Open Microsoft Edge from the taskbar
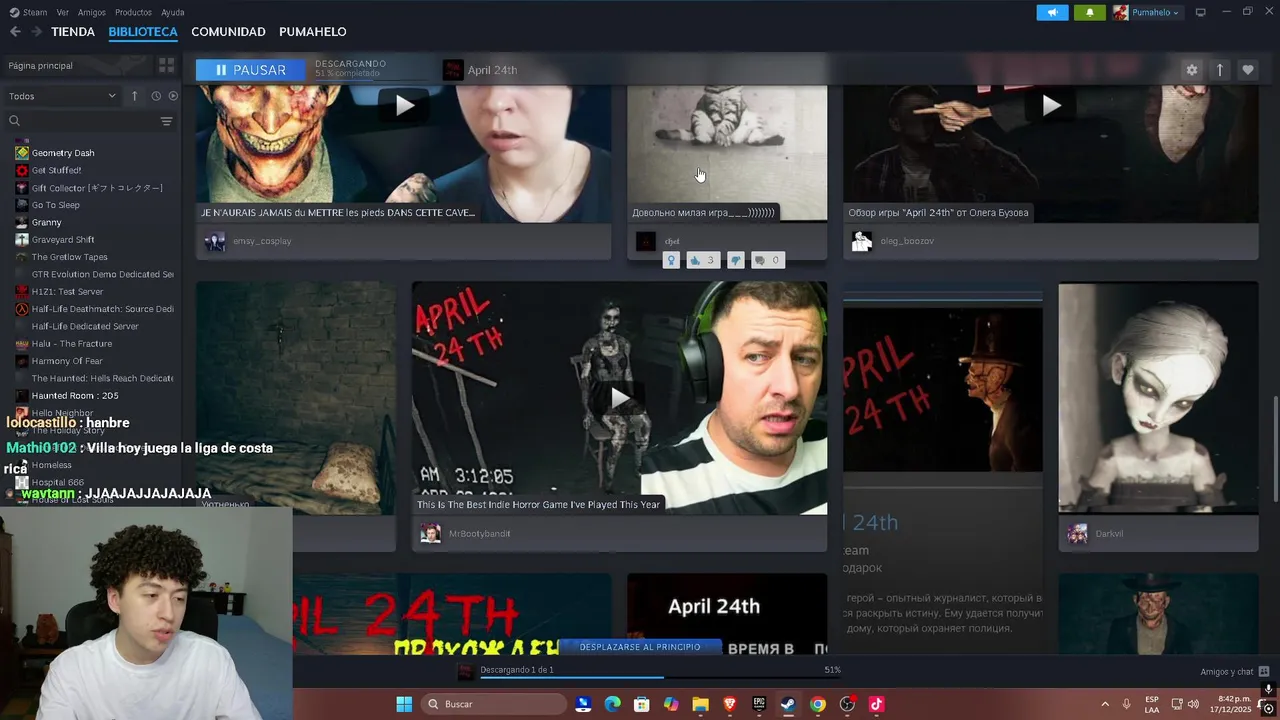This screenshot has width=1280, height=720. pos(612,704)
